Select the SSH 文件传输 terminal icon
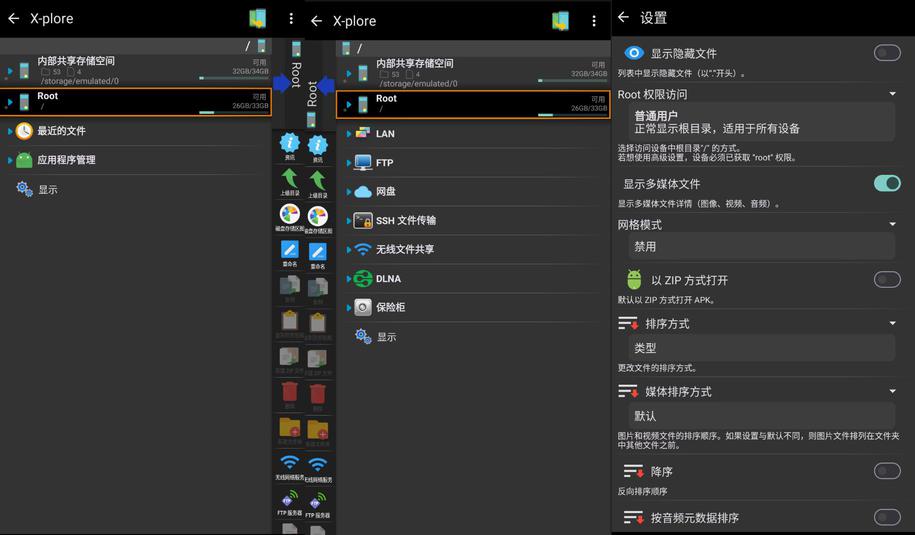915x535 pixels. coord(363,221)
